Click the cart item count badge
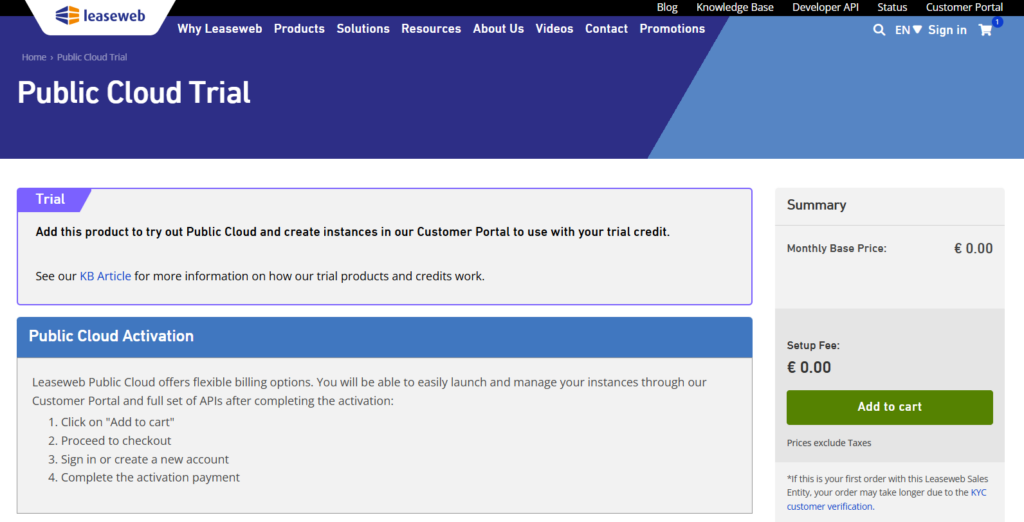 [x=997, y=22]
